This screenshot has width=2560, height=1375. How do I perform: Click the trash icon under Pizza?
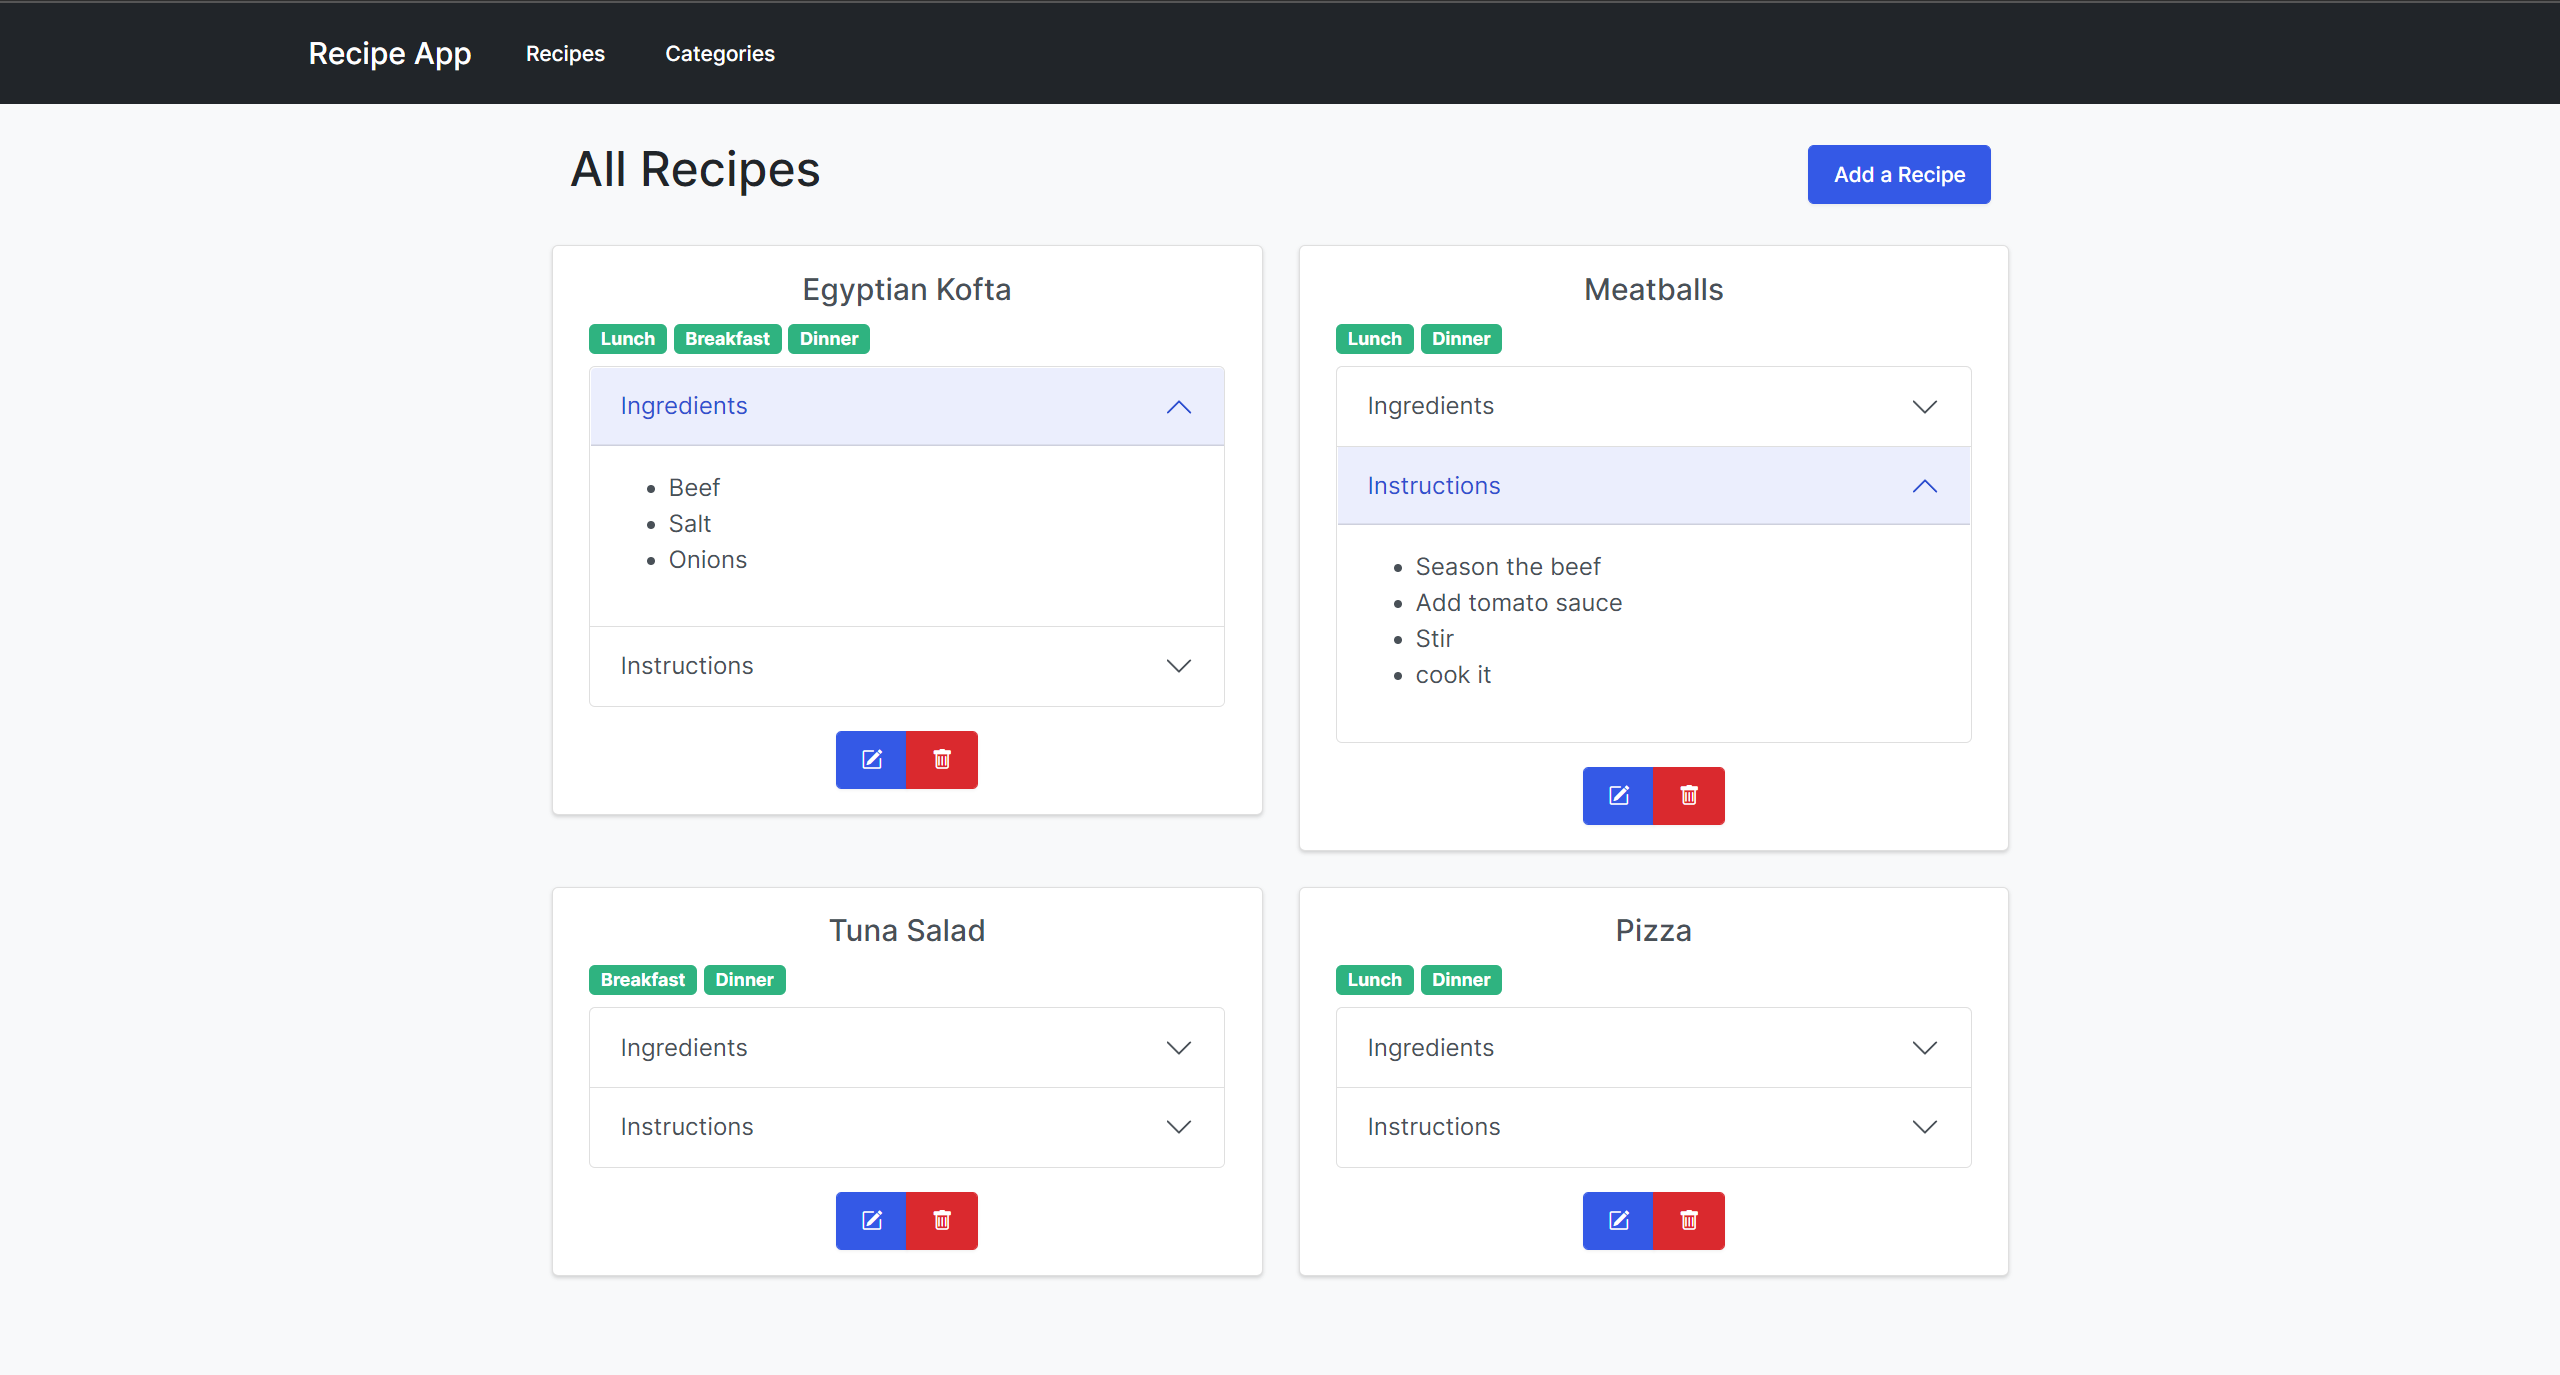[x=1688, y=1220]
